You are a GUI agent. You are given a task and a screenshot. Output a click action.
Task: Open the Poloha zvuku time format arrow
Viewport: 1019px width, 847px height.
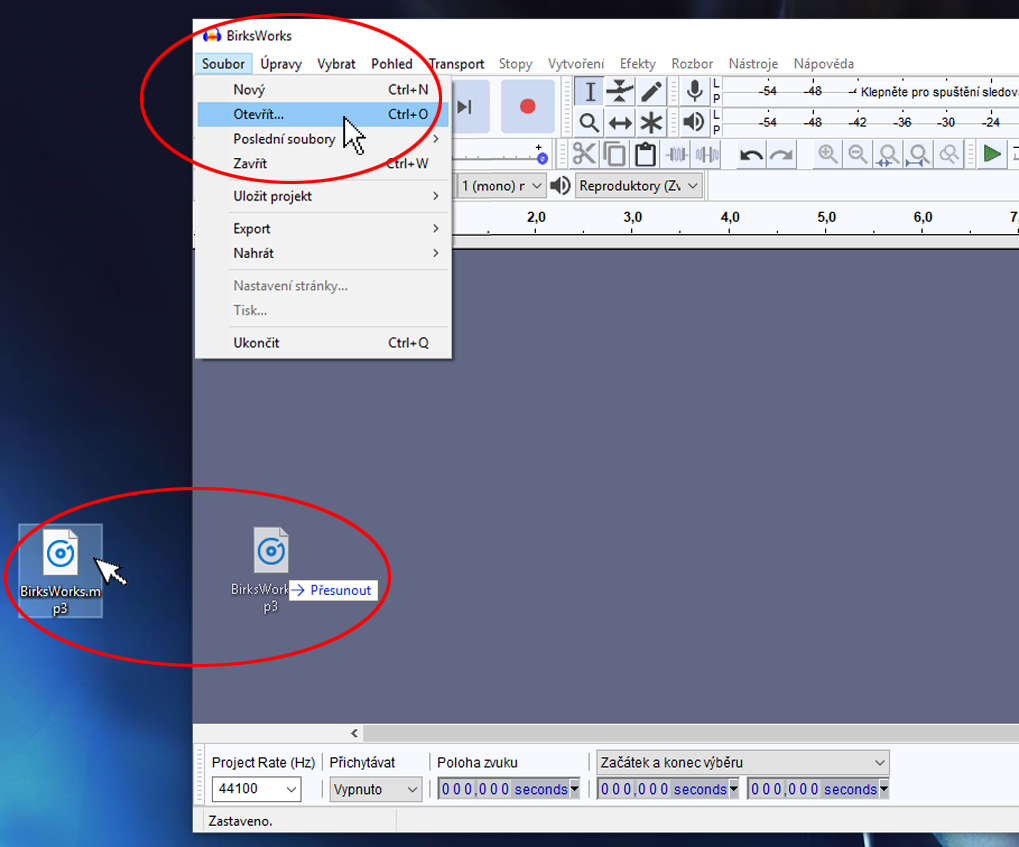coord(574,789)
